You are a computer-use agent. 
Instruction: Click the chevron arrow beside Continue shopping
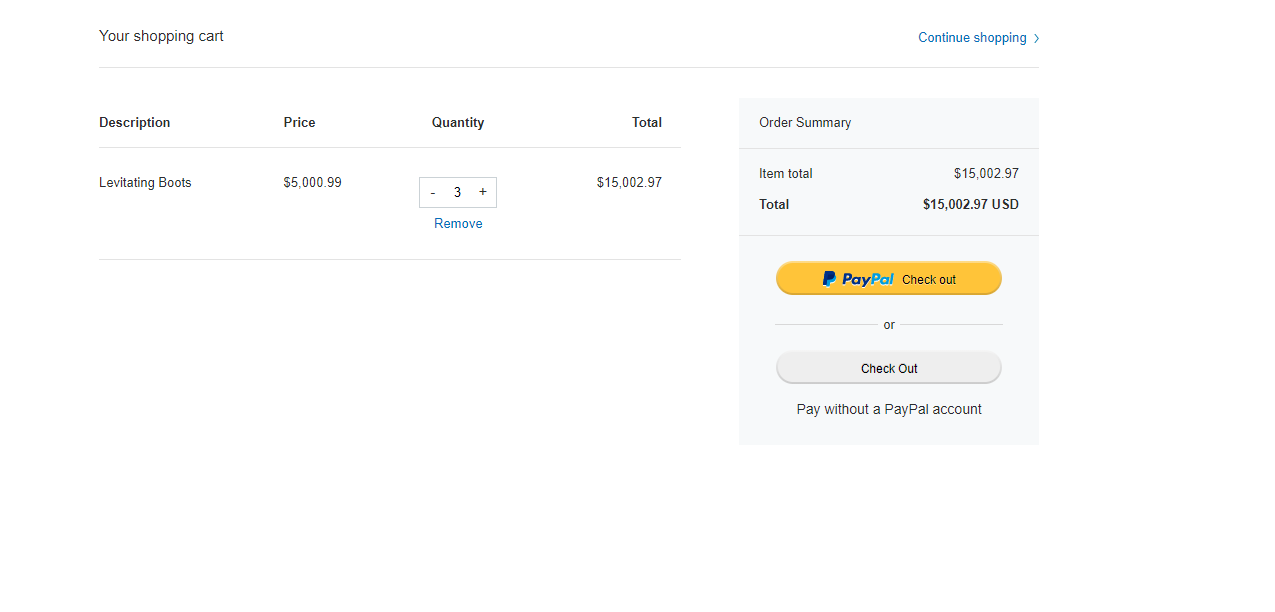coord(1037,39)
